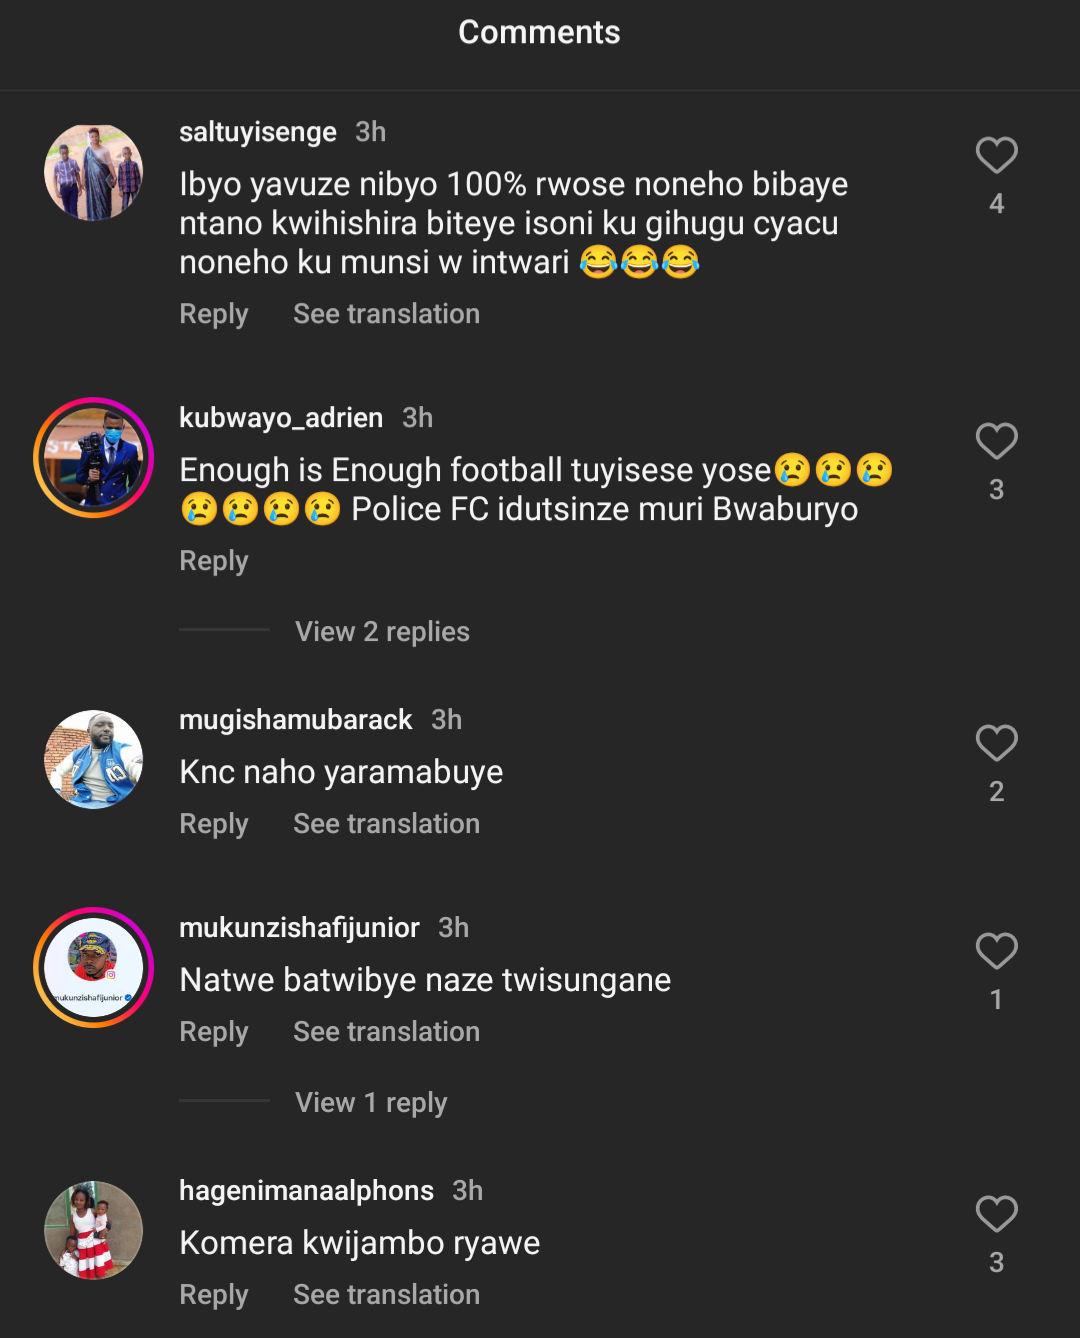Open mugishamubarack's profile photo
1080x1338 pixels.
click(x=94, y=760)
